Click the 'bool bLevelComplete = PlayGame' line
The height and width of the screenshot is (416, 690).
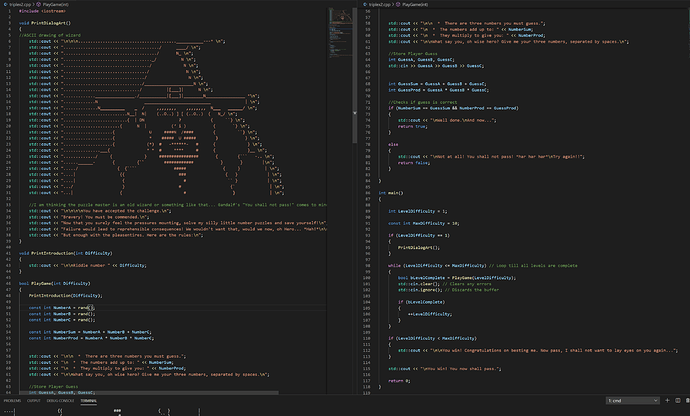[457, 278]
